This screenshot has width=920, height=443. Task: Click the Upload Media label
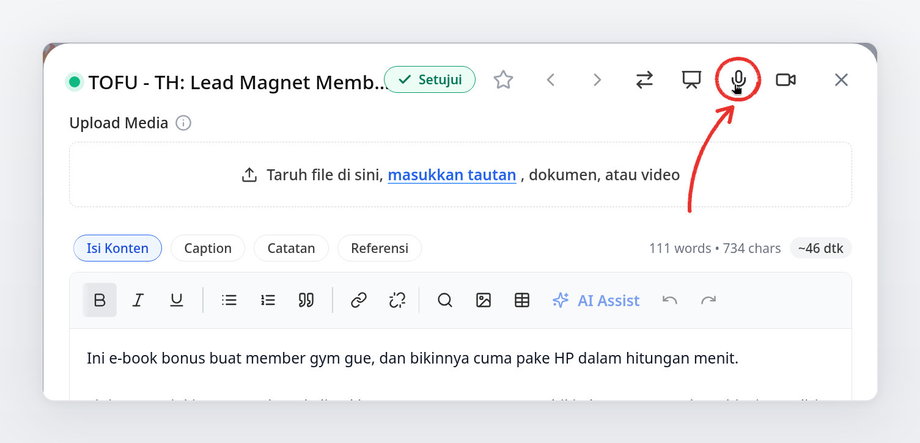click(x=119, y=123)
